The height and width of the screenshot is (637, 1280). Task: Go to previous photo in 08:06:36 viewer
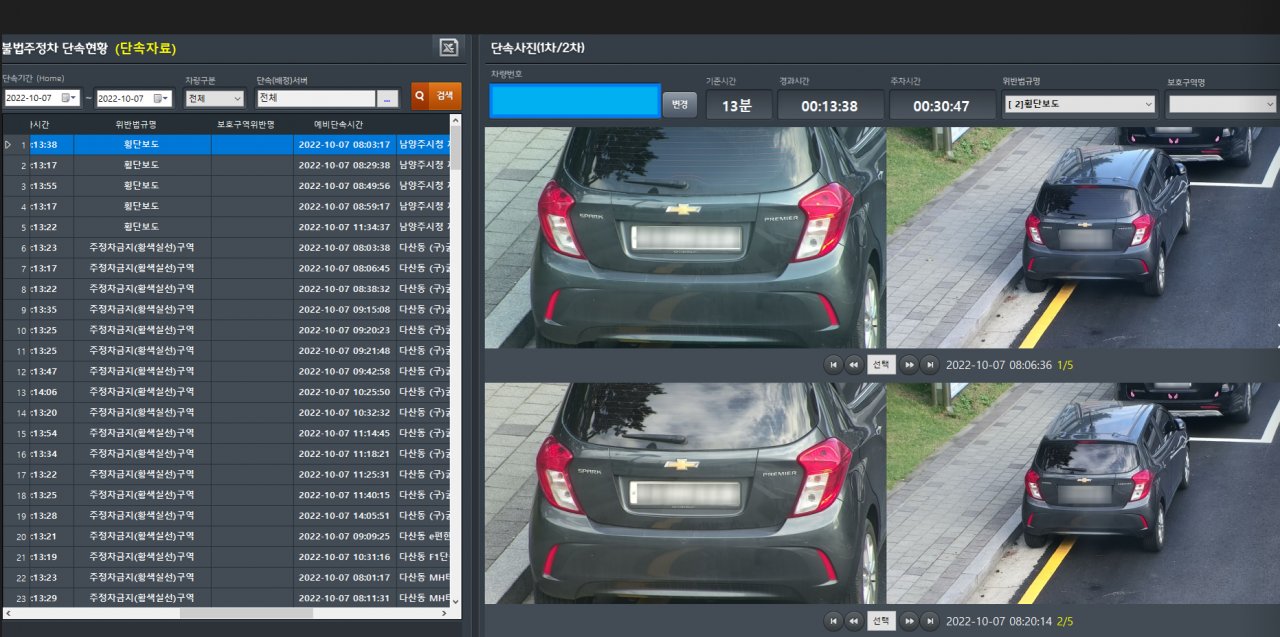[x=854, y=365]
